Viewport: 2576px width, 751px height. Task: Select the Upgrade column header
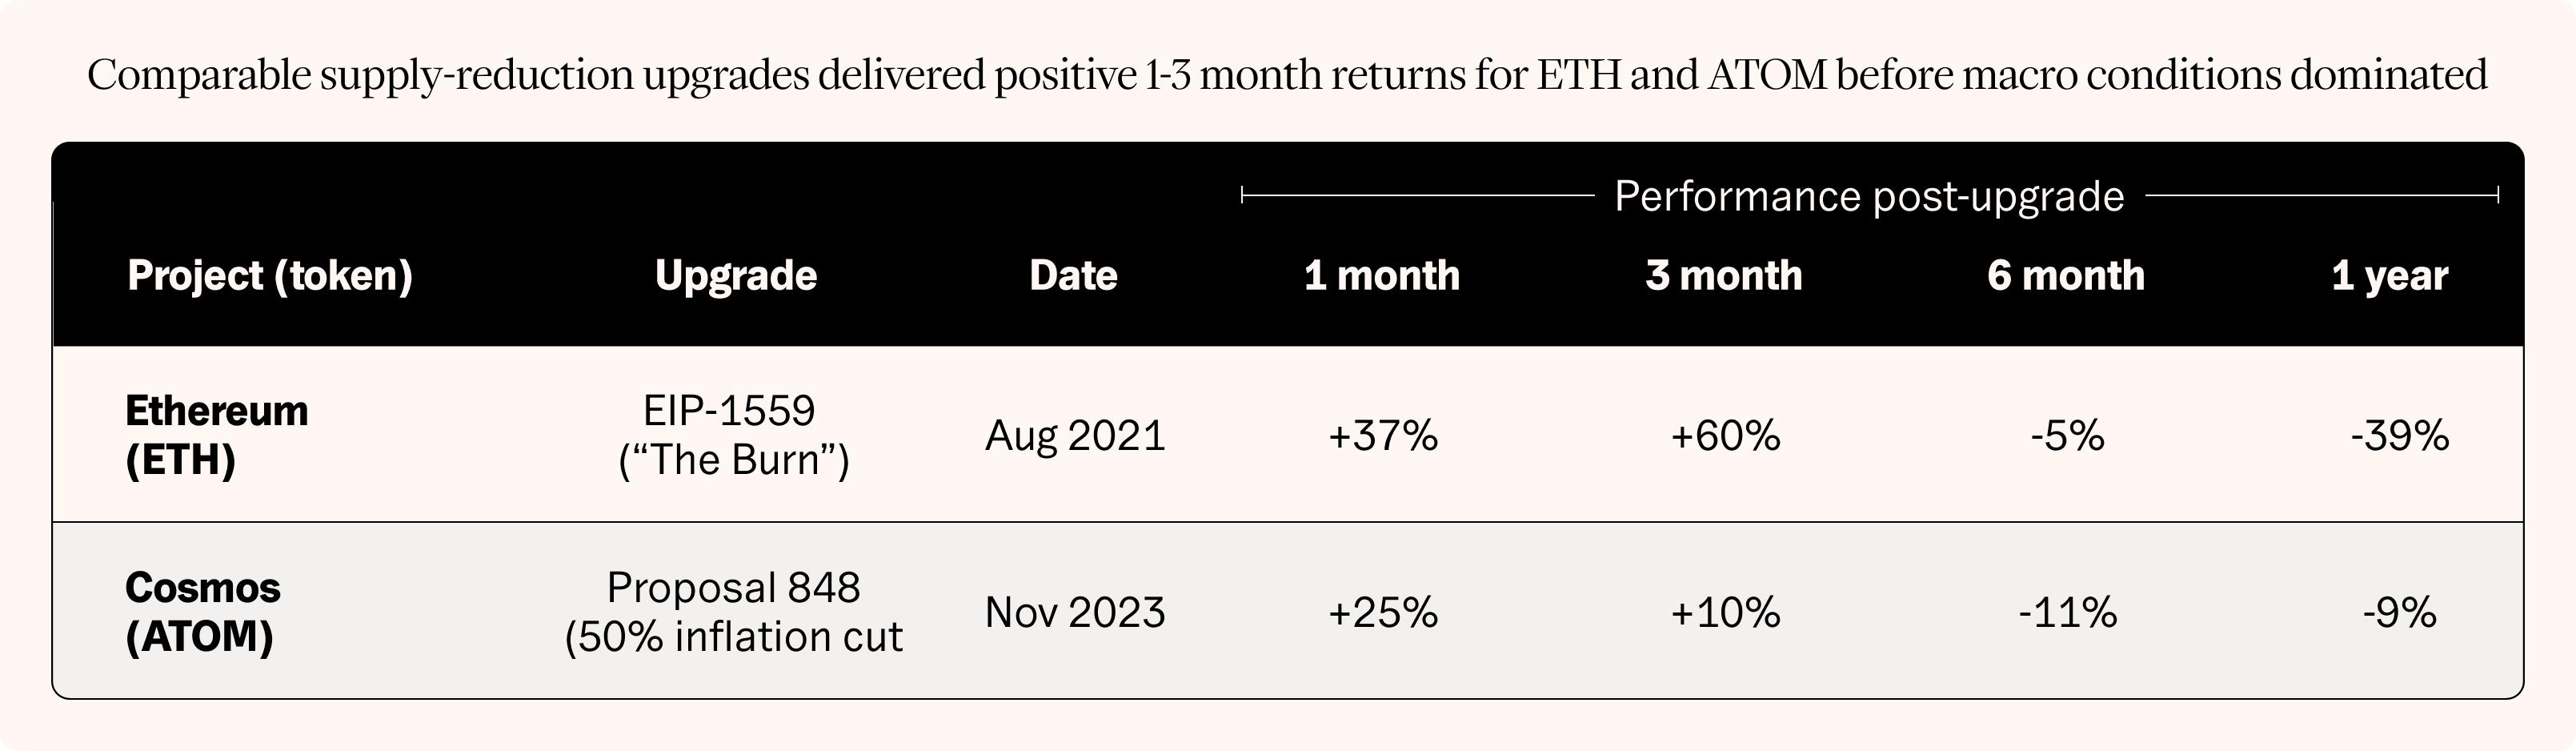coord(735,276)
